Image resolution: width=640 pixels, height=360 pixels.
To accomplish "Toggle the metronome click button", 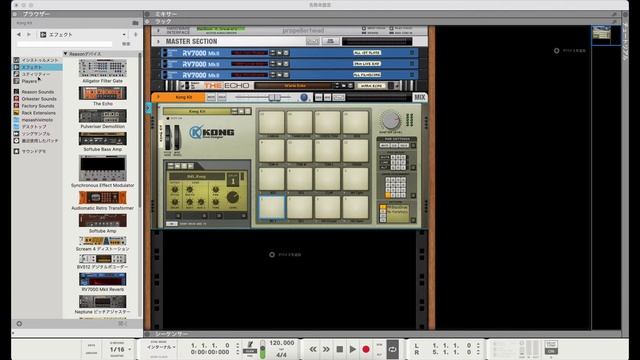I will coord(250,351).
